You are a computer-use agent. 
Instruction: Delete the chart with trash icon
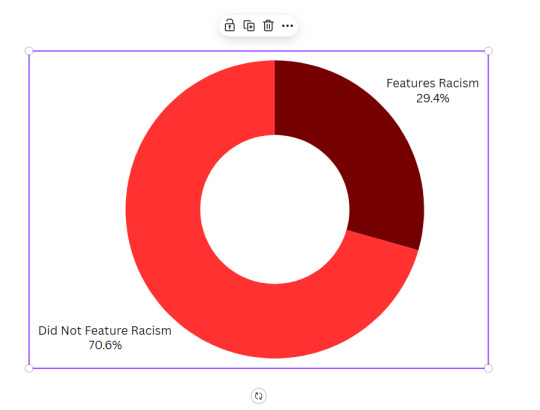point(268,25)
